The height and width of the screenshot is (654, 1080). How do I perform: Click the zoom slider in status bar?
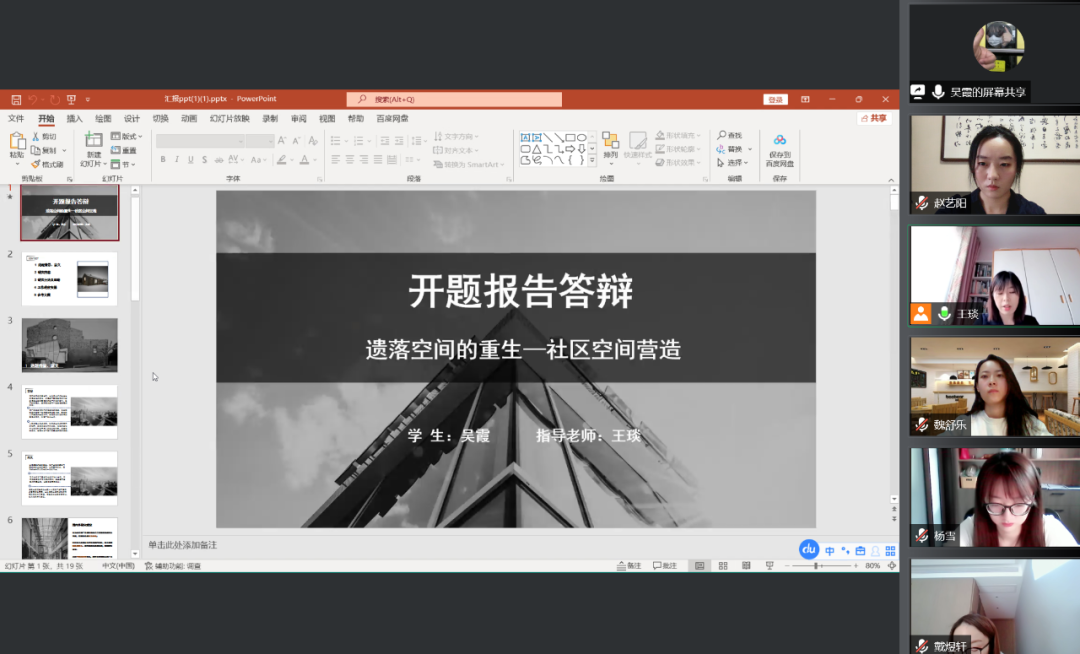[x=817, y=566]
